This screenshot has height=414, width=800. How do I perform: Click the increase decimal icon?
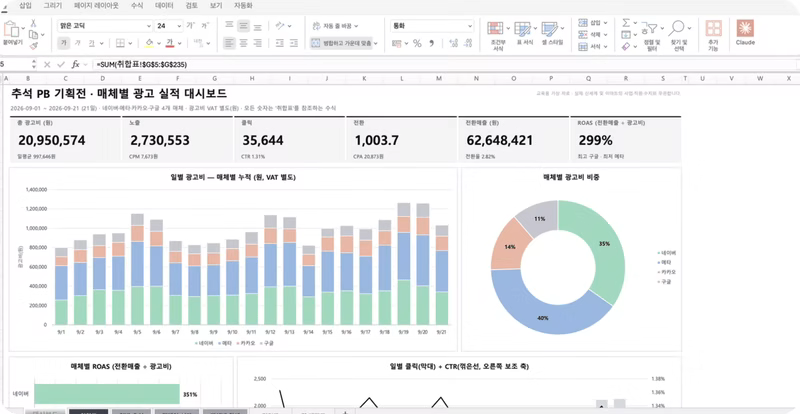(x=453, y=43)
